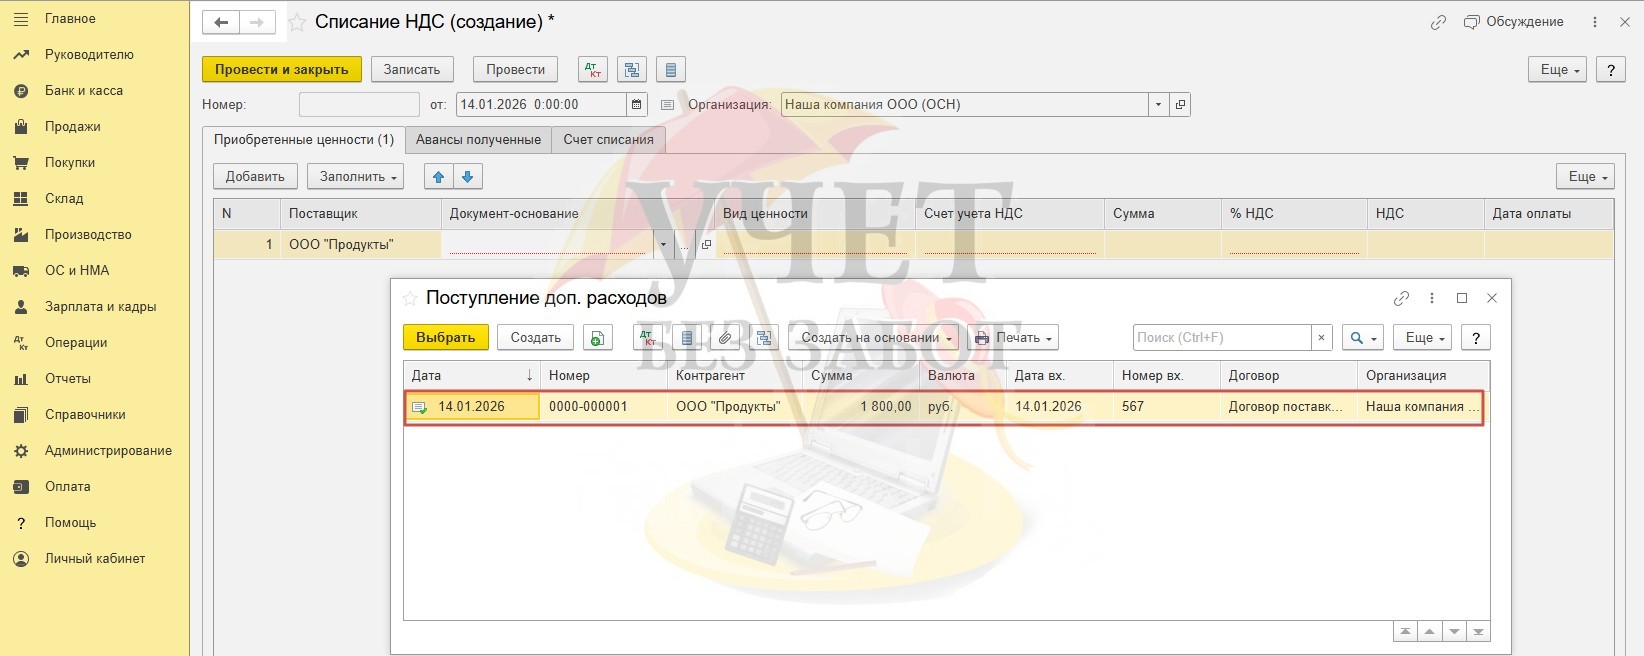Image resolution: width=1644 pixels, height=656 pixels.
Task: Click the back navigation arrow
Action: pos(221,22)
